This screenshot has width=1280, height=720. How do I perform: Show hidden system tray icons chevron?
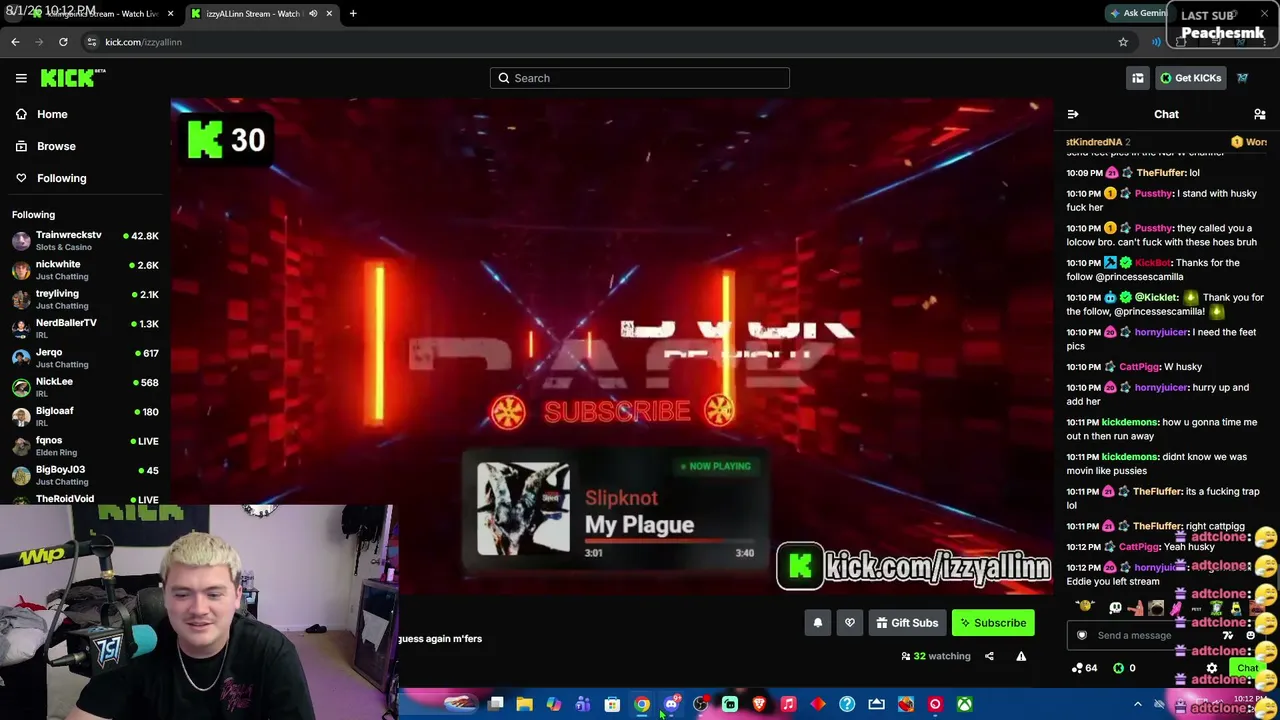click(x=1137, y=704)
